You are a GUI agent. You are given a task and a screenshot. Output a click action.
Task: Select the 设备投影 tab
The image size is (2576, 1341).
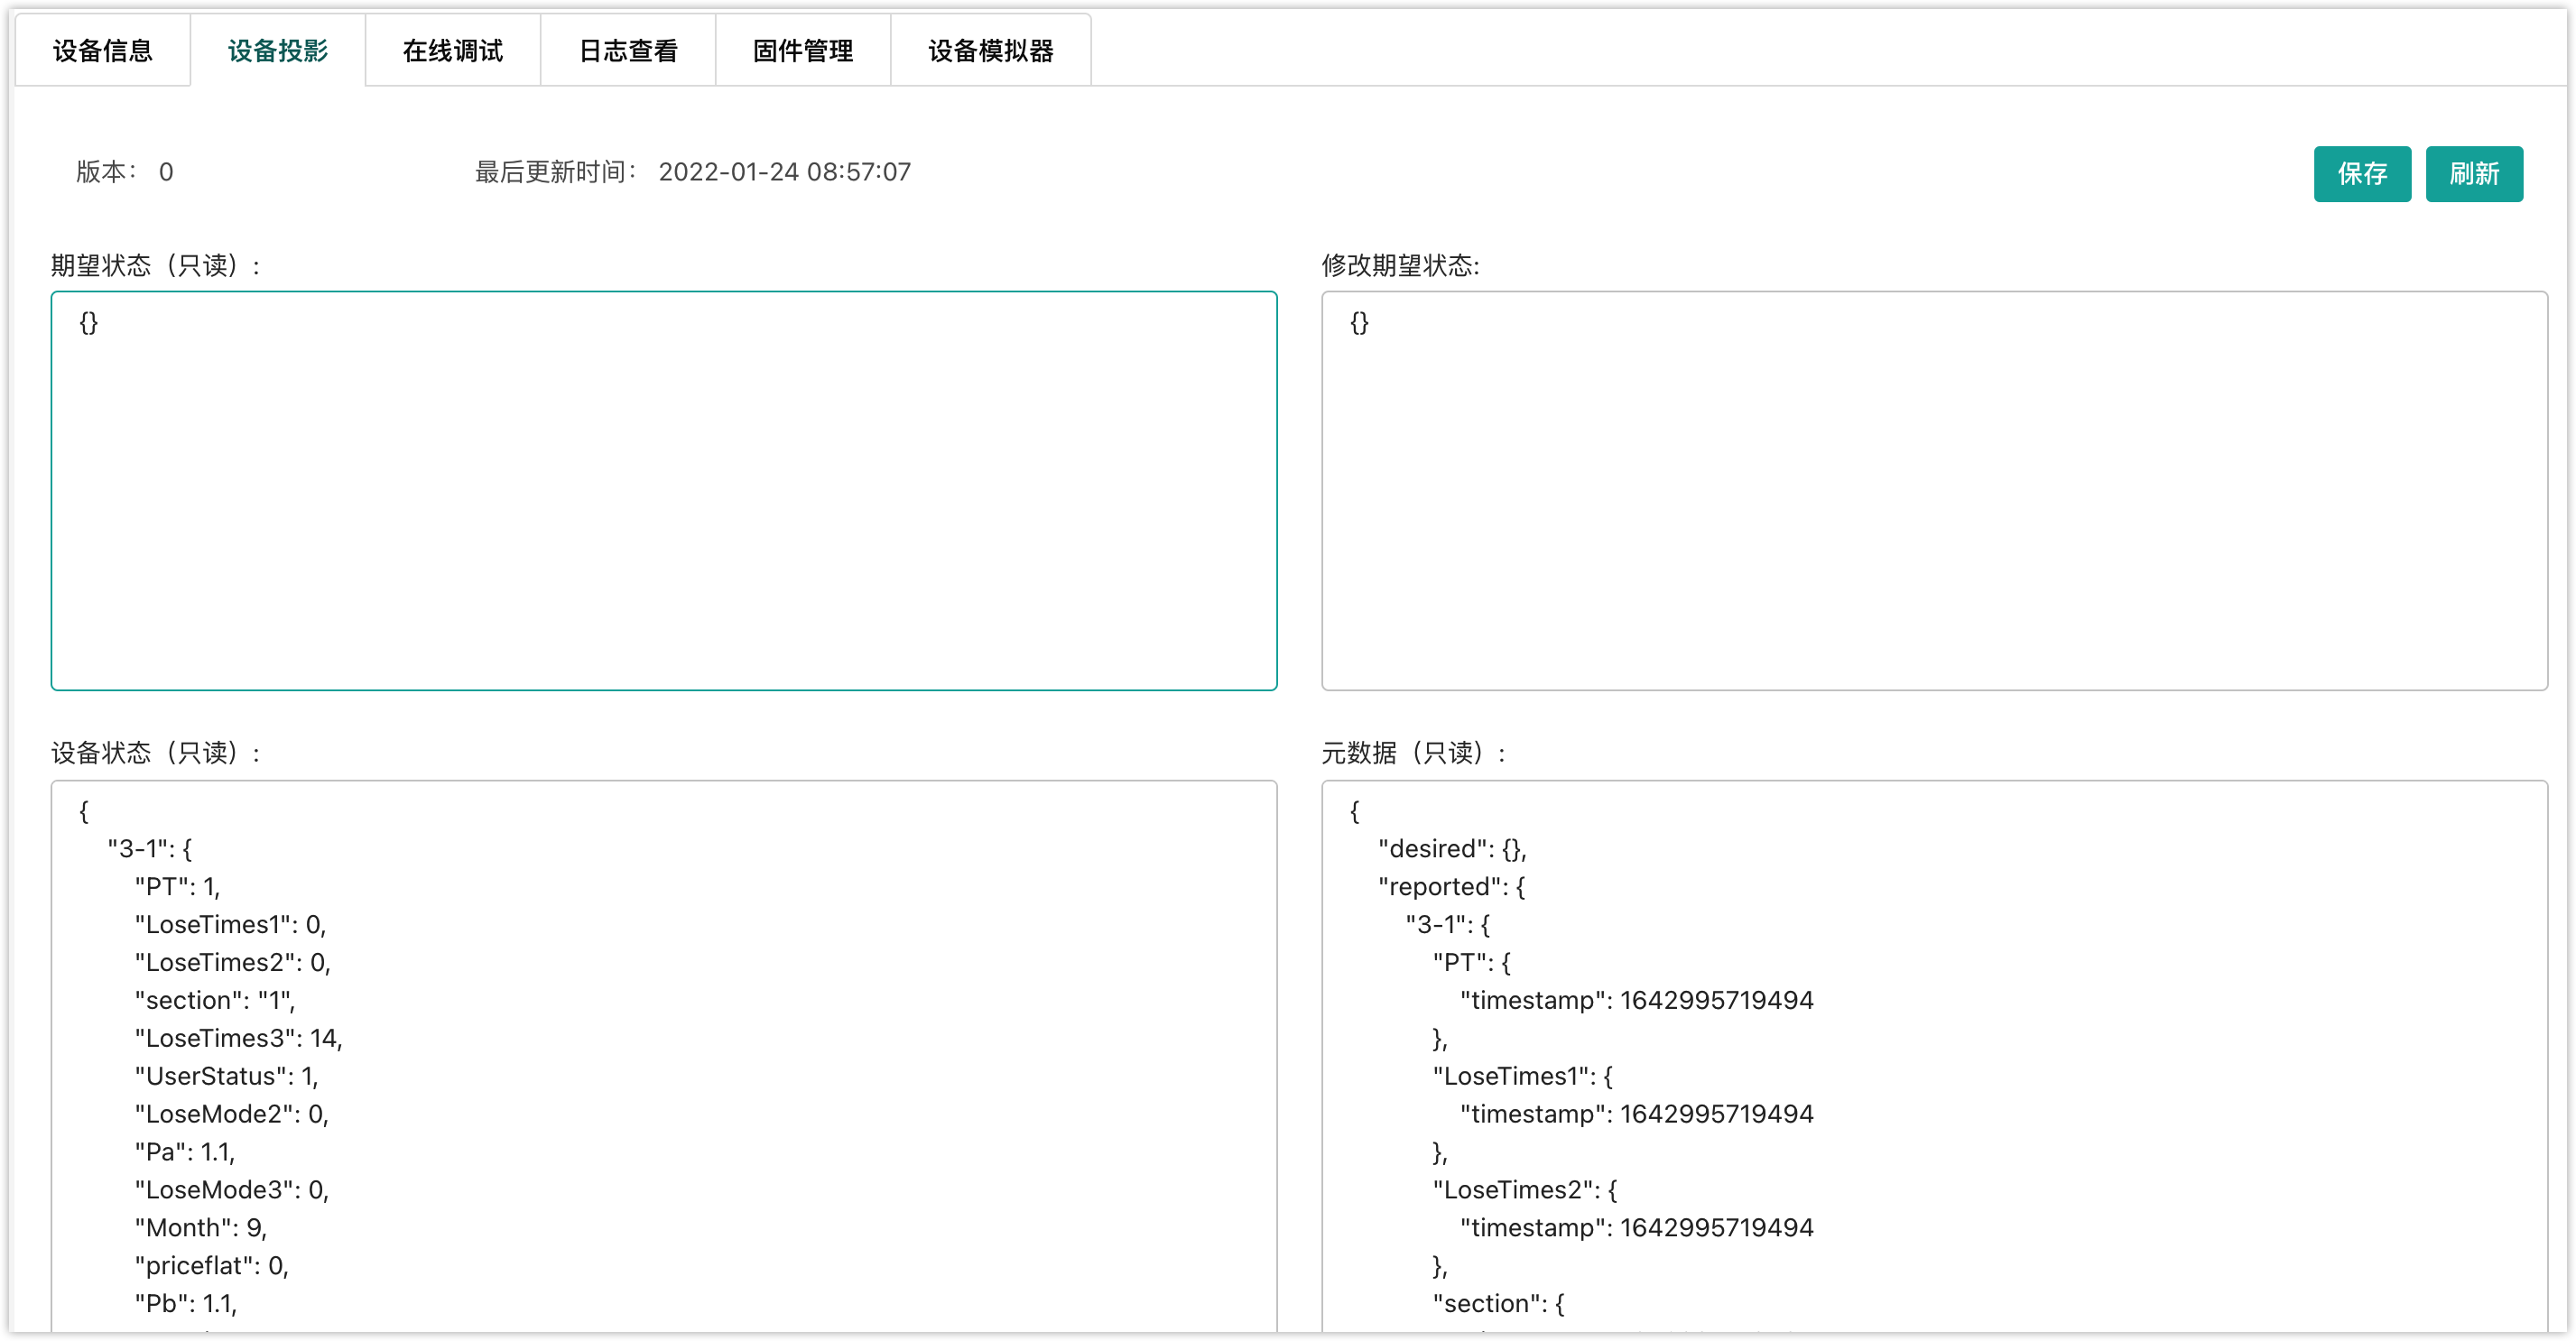[277, 50]
